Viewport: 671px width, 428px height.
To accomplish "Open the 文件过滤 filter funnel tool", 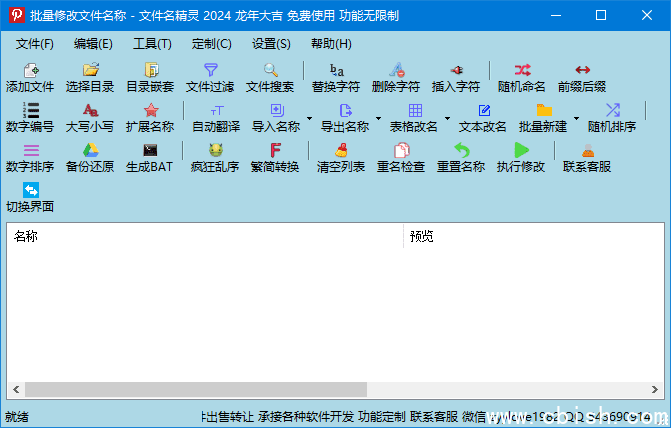I will coord(210,78).
